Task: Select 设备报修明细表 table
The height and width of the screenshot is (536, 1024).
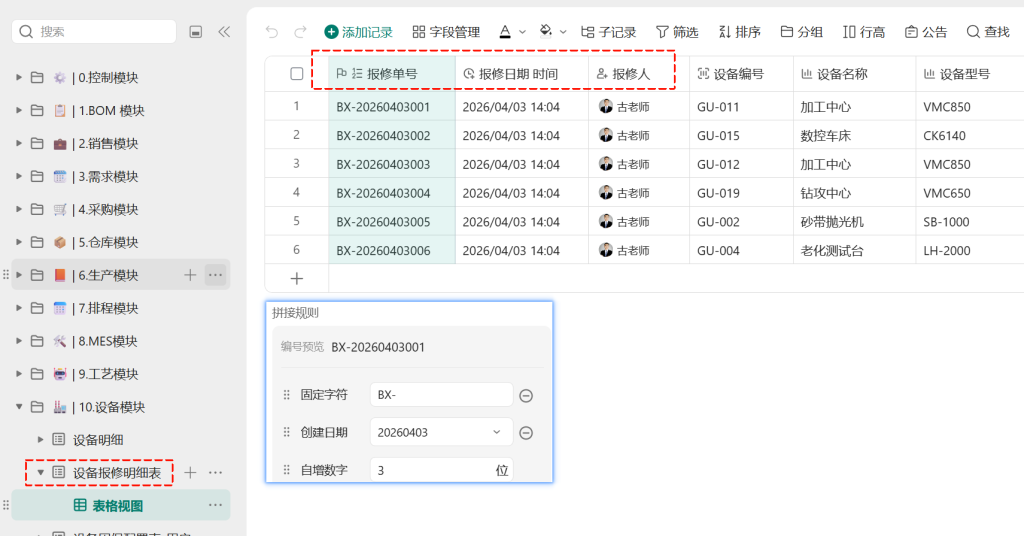Action: click(116, 473)
